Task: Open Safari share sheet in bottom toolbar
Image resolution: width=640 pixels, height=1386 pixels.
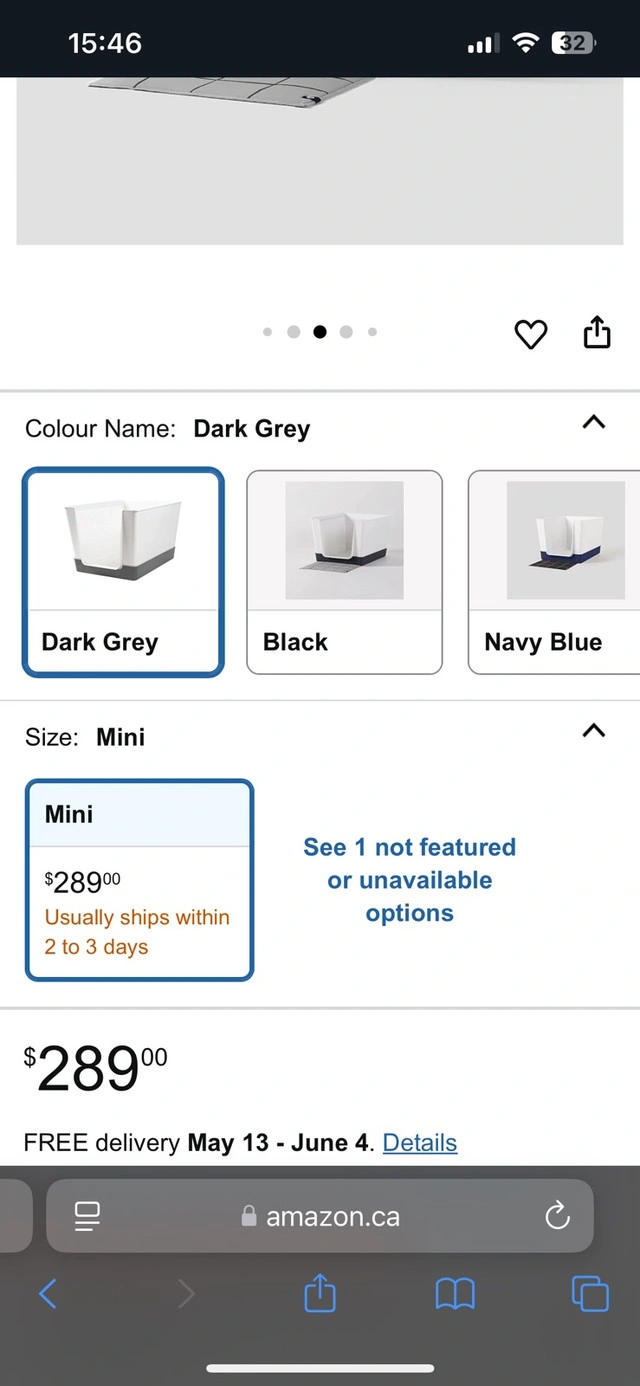Action: click(x=320, y=1293)
